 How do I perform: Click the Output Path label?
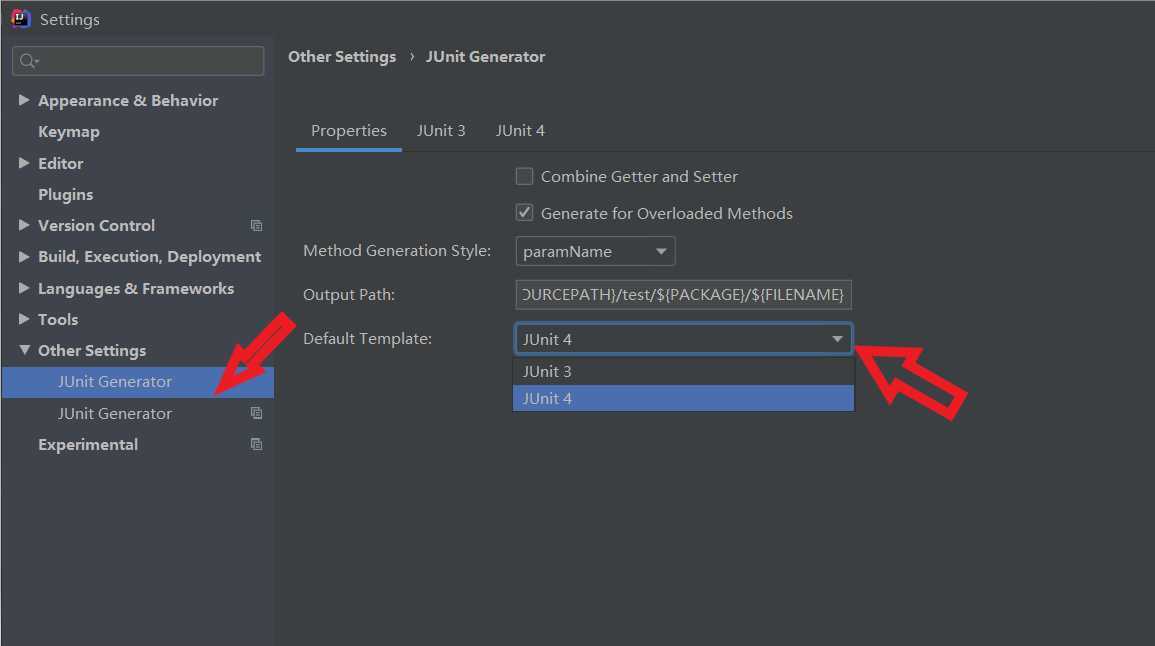point(349,295)
